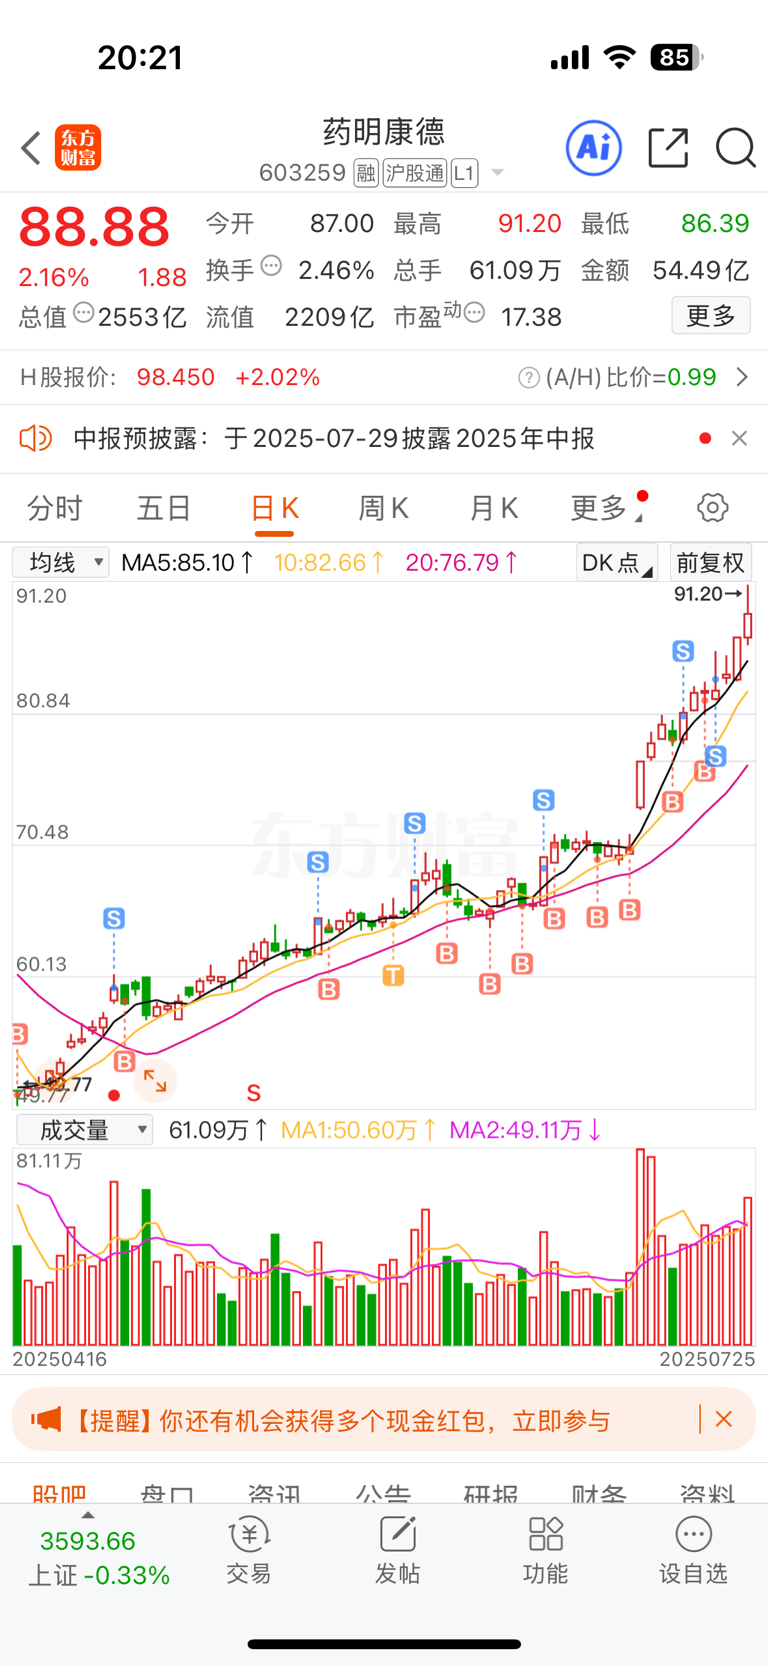This screenshot has width=769, height=1665.
Task: Tap the stock code 603259
Action: click(x=302, y=173)
